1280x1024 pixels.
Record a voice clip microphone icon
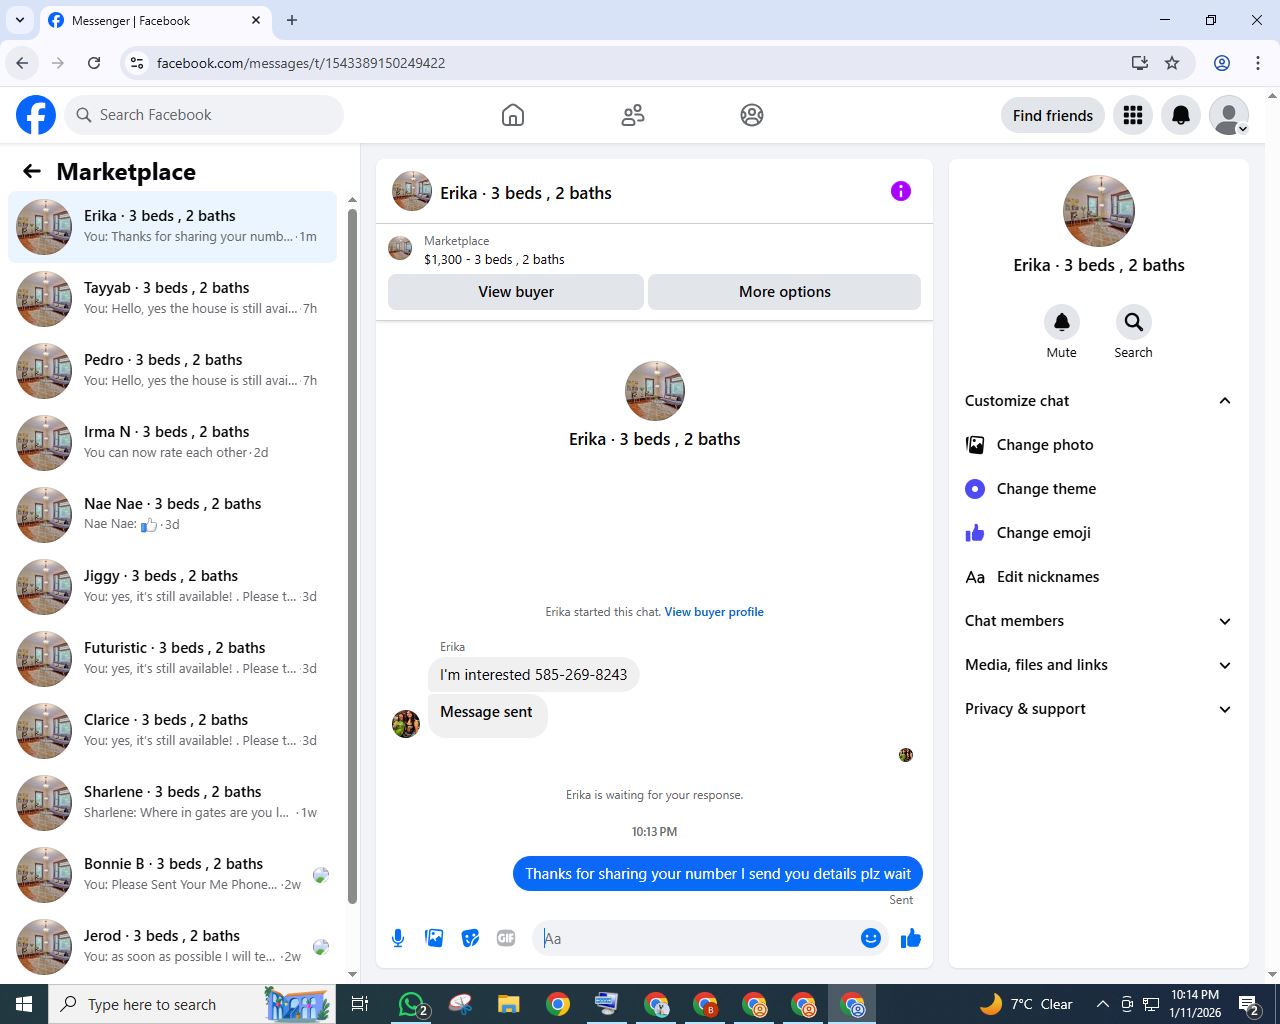coord(398,938)
